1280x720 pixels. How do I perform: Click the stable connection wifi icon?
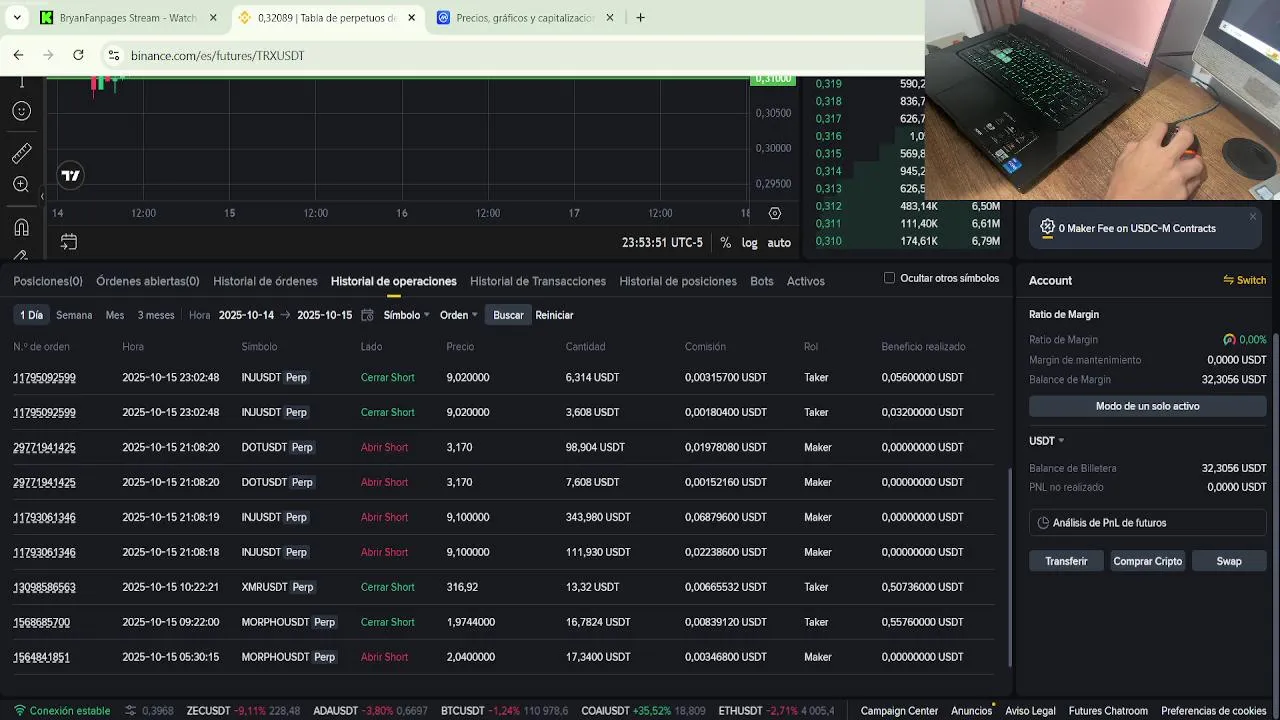[x=20, y=711]
